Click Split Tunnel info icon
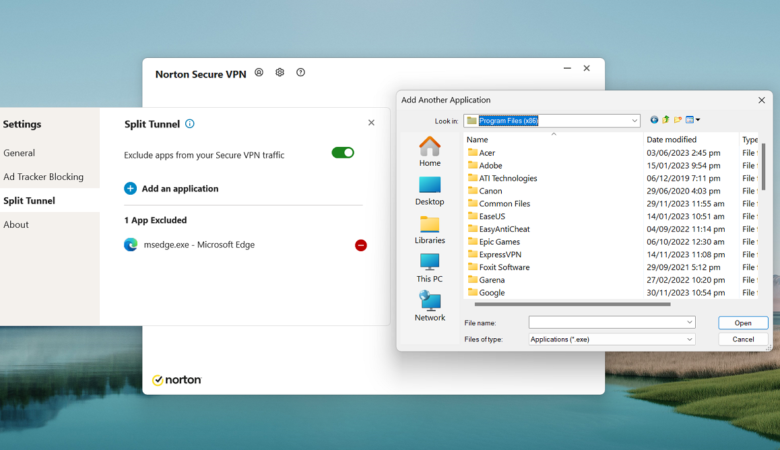Image resolution: width=780 pixels, height=450 pixels. [190, 124]
